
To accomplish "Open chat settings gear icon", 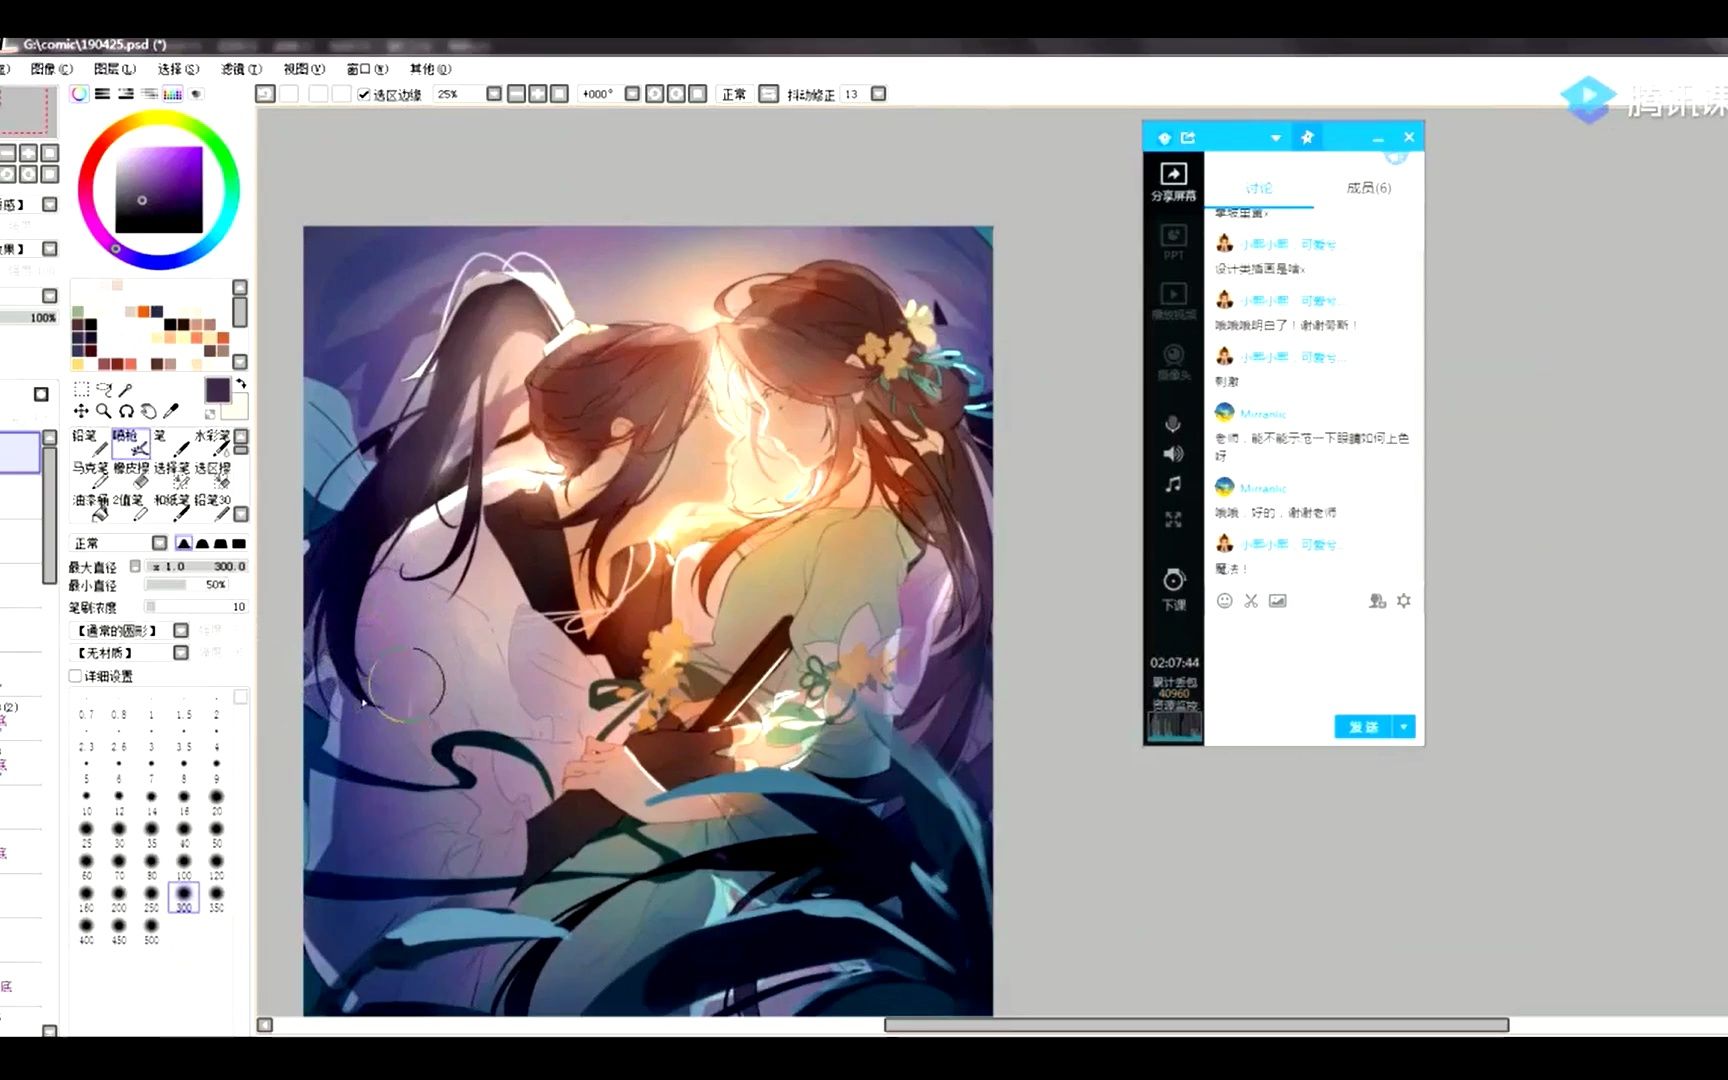I will pos(1404,601).
